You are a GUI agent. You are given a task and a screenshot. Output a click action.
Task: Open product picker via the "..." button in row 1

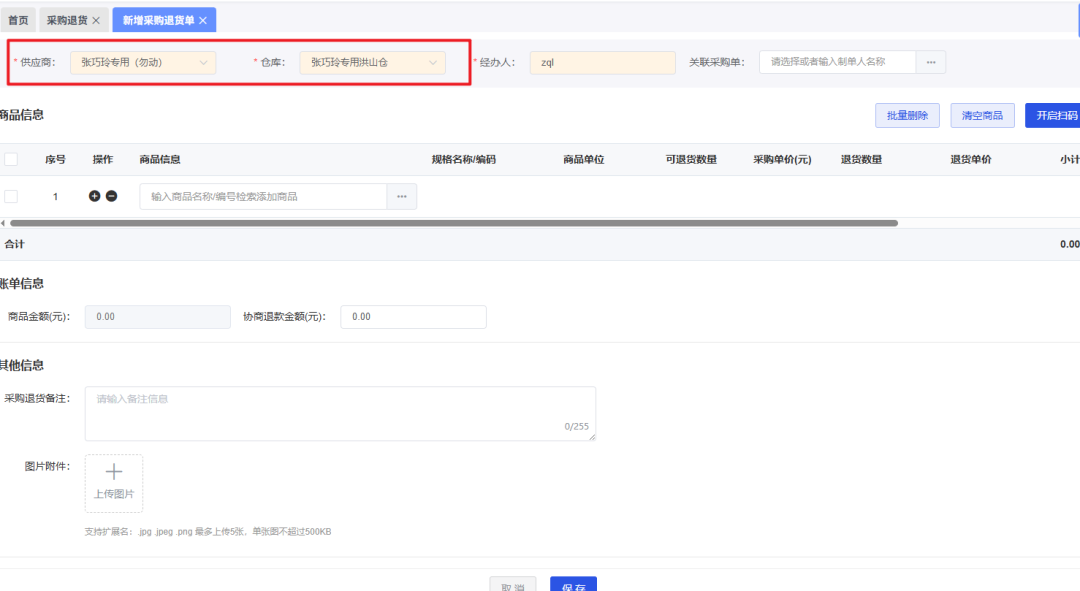401,195
